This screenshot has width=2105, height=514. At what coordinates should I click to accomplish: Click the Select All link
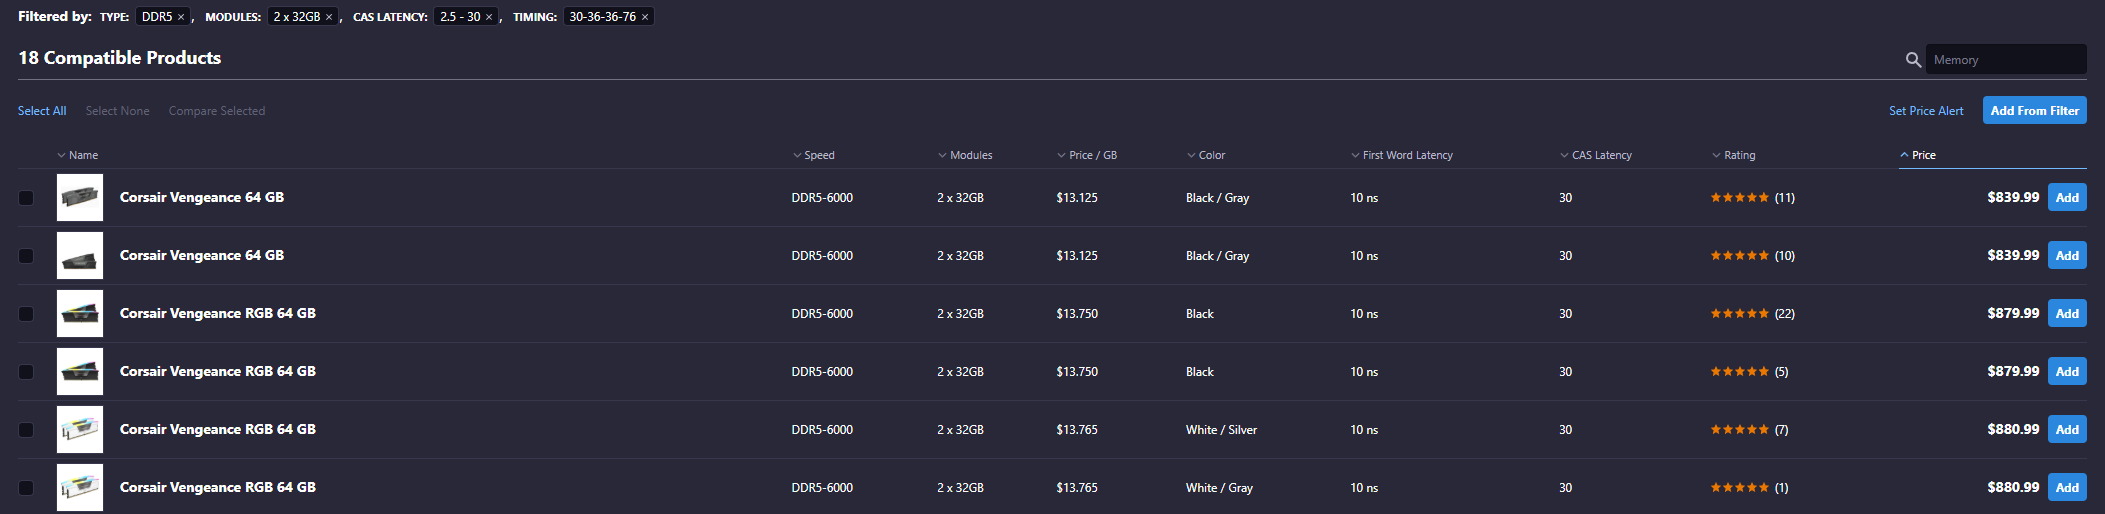click(42, 111)
